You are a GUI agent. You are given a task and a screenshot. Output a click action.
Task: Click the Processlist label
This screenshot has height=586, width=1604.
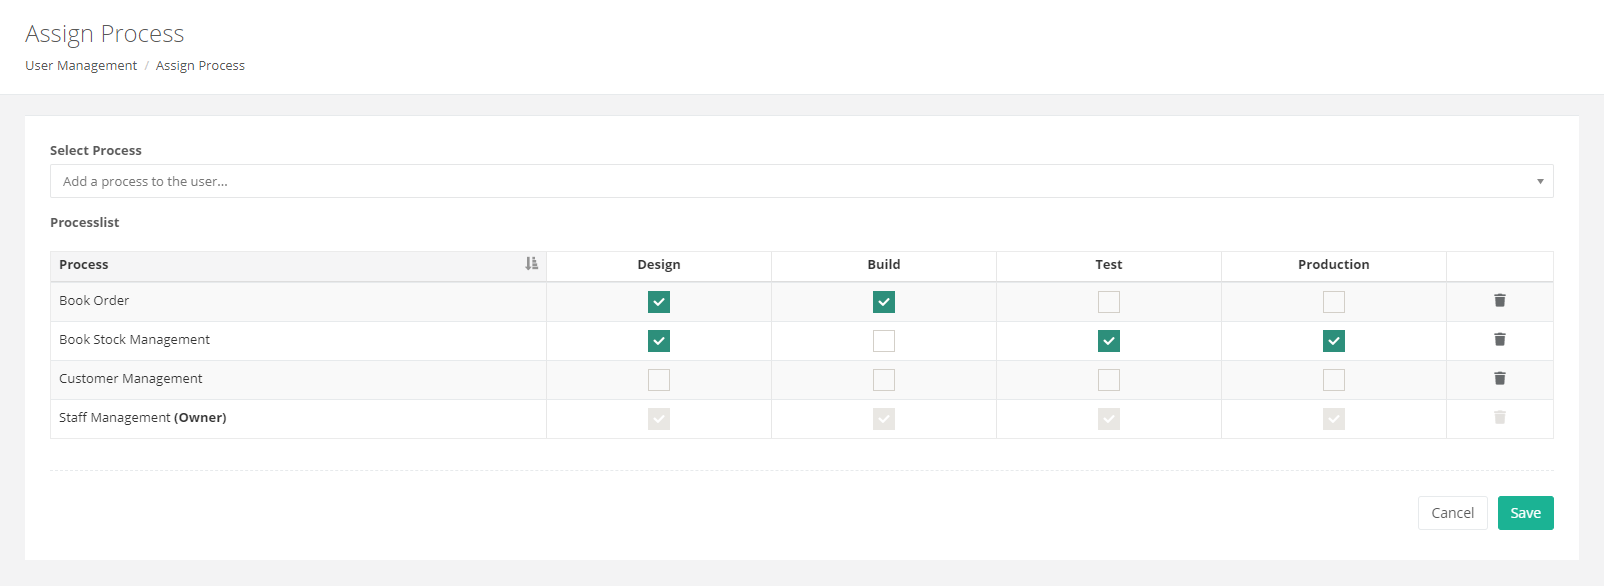(x=84, y=222)
